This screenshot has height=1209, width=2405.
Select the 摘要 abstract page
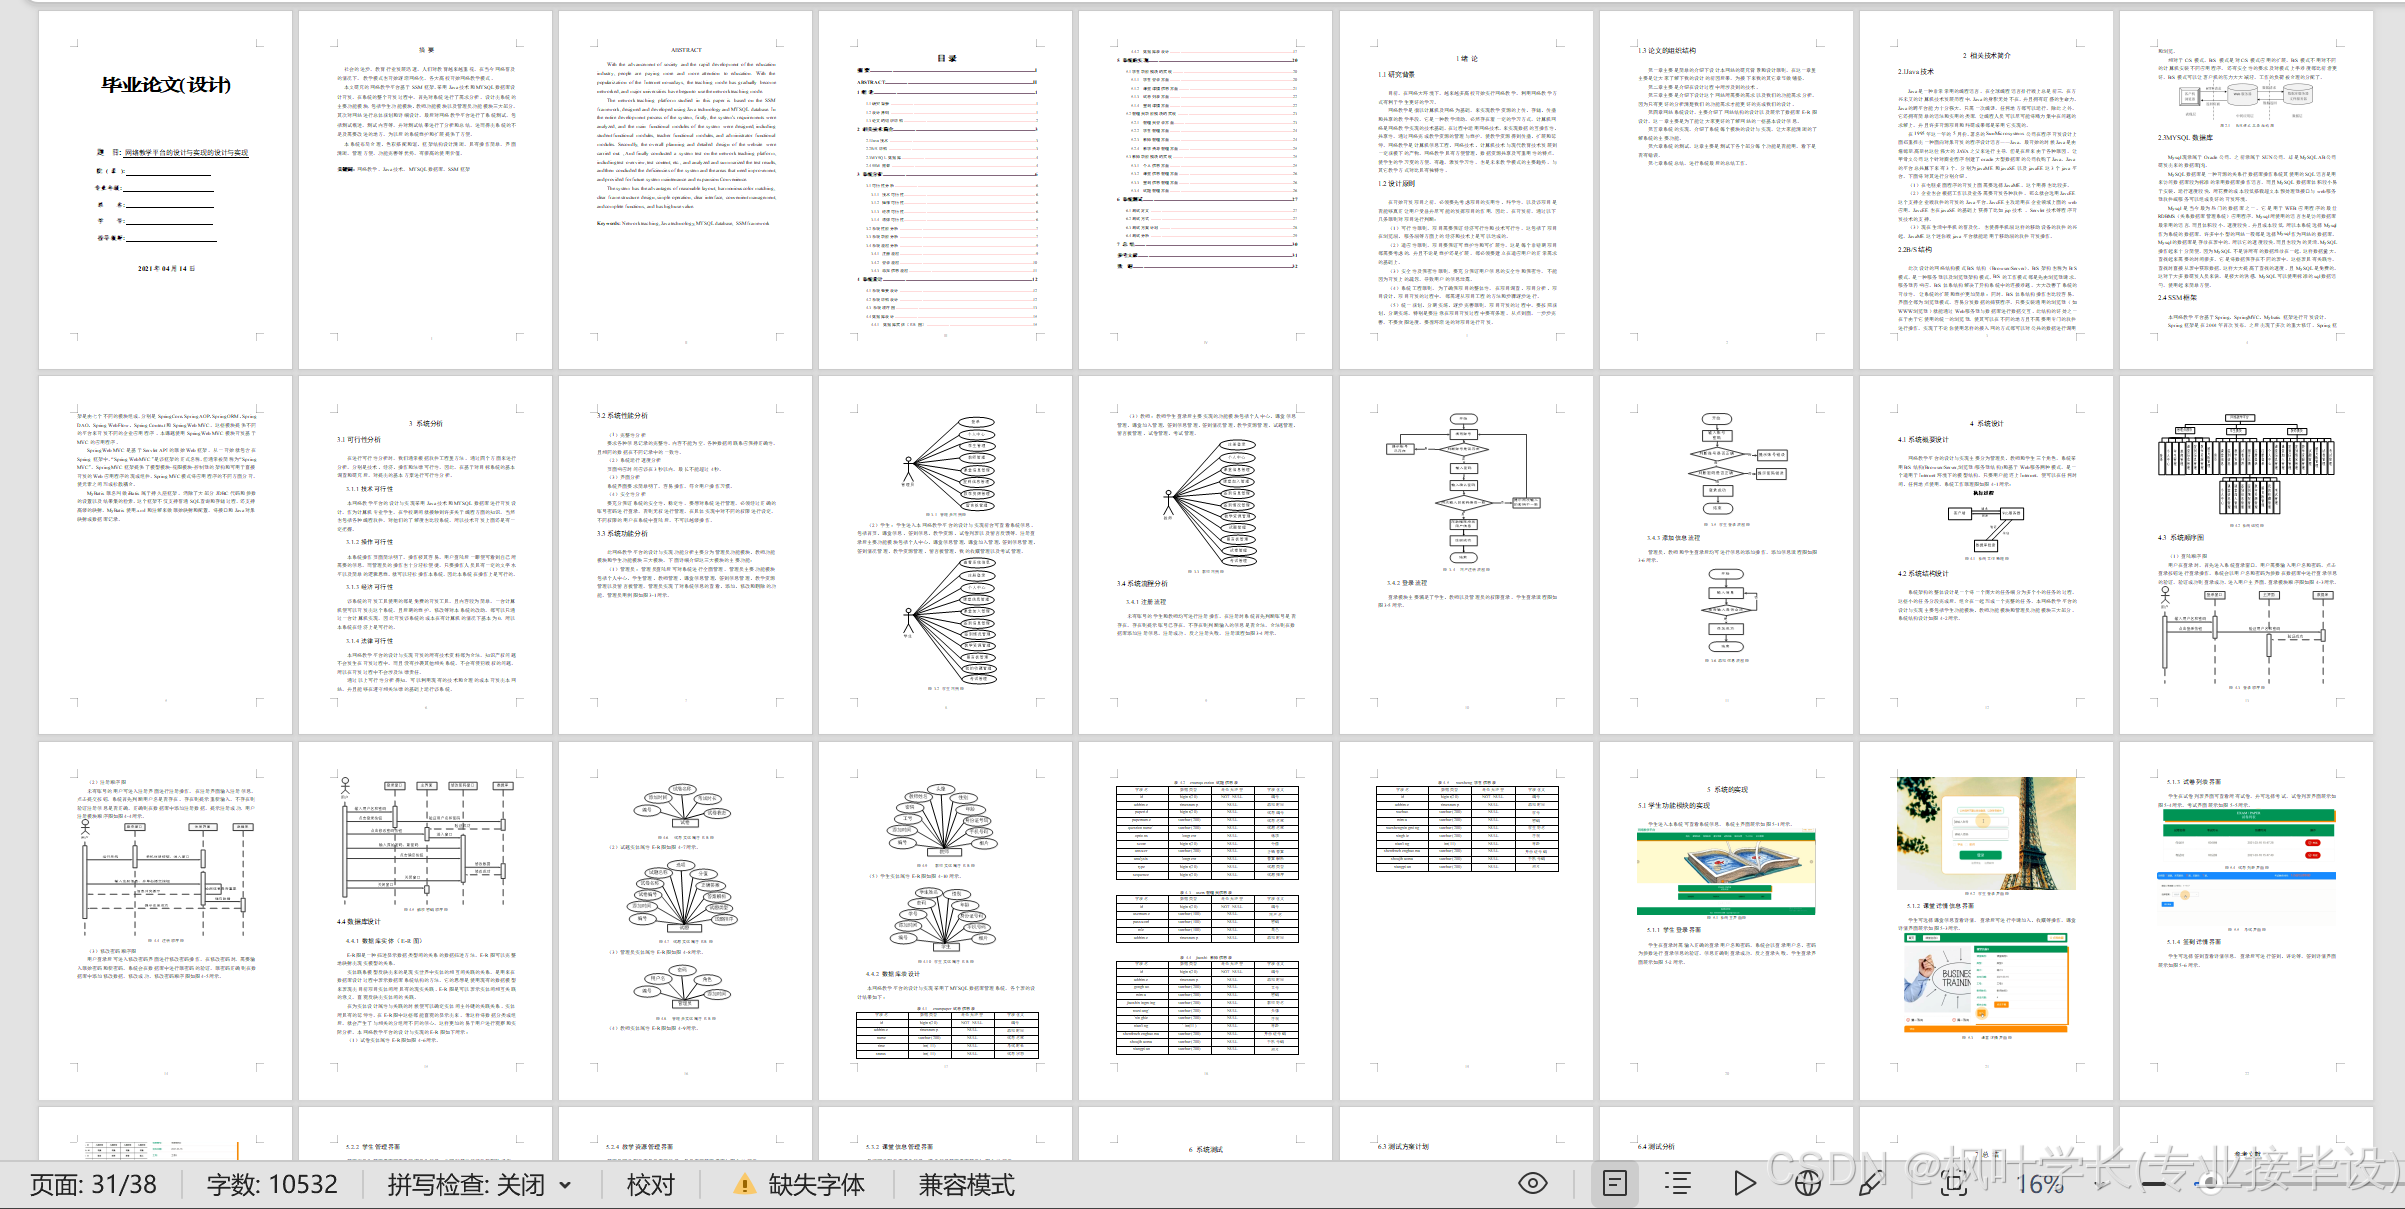426,190
